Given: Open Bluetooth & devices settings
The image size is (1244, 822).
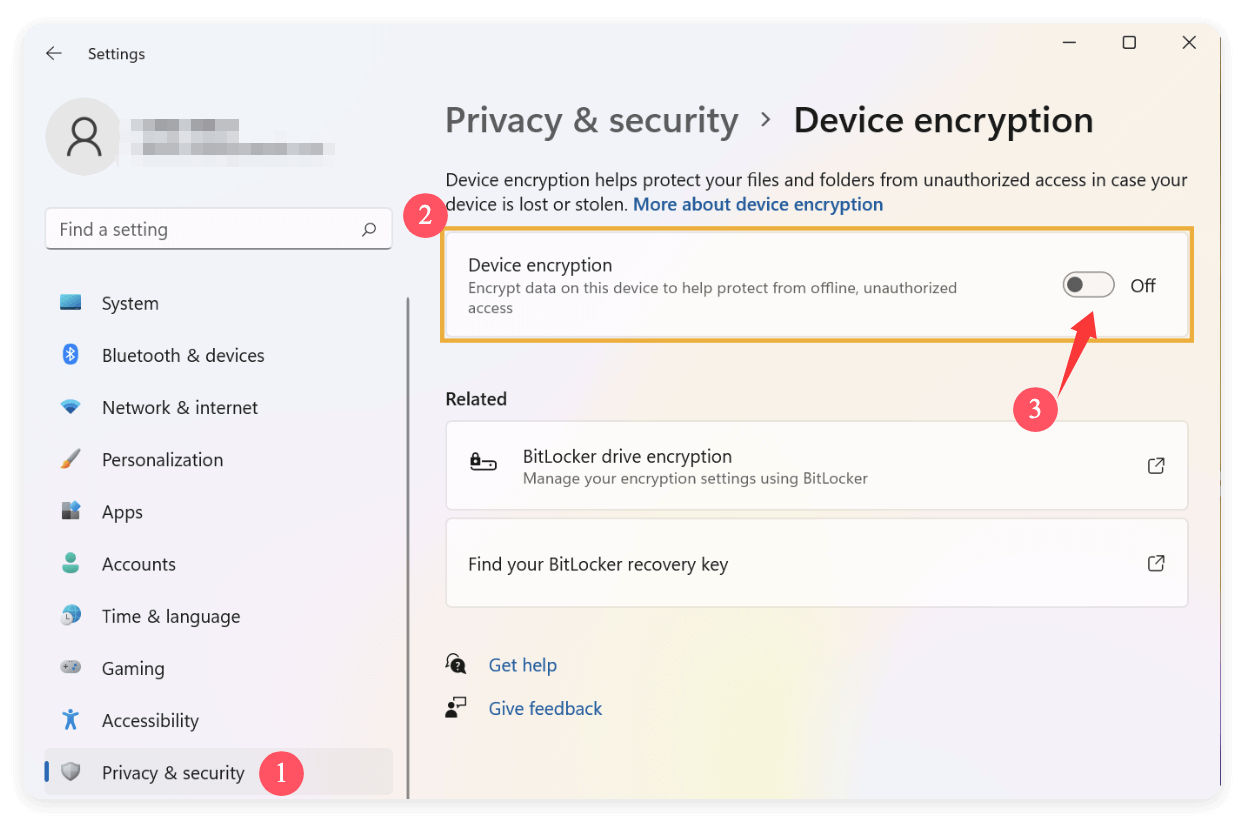Looking at the screenshot, I should tap(71, 355).
